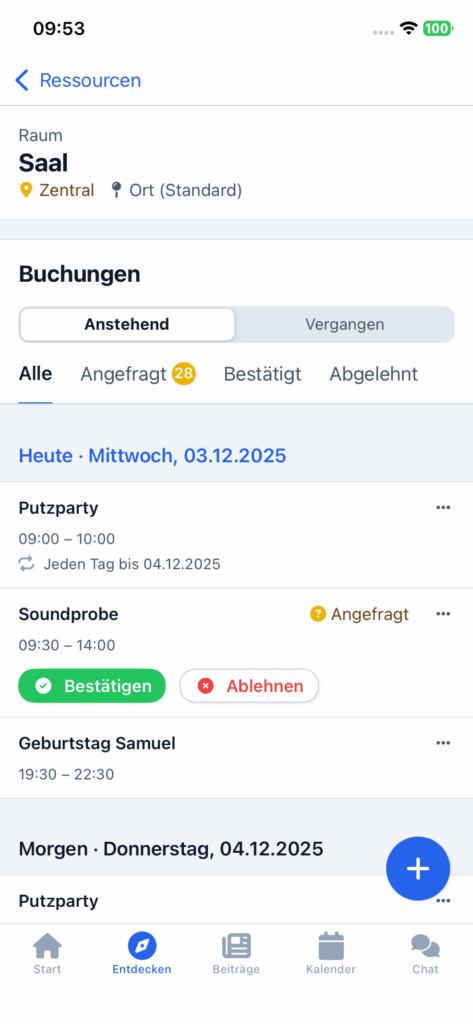The height and width of the screenshot is (1024, 473).
Task: Tap the blue plus add booking button
Action: point(418,869)
